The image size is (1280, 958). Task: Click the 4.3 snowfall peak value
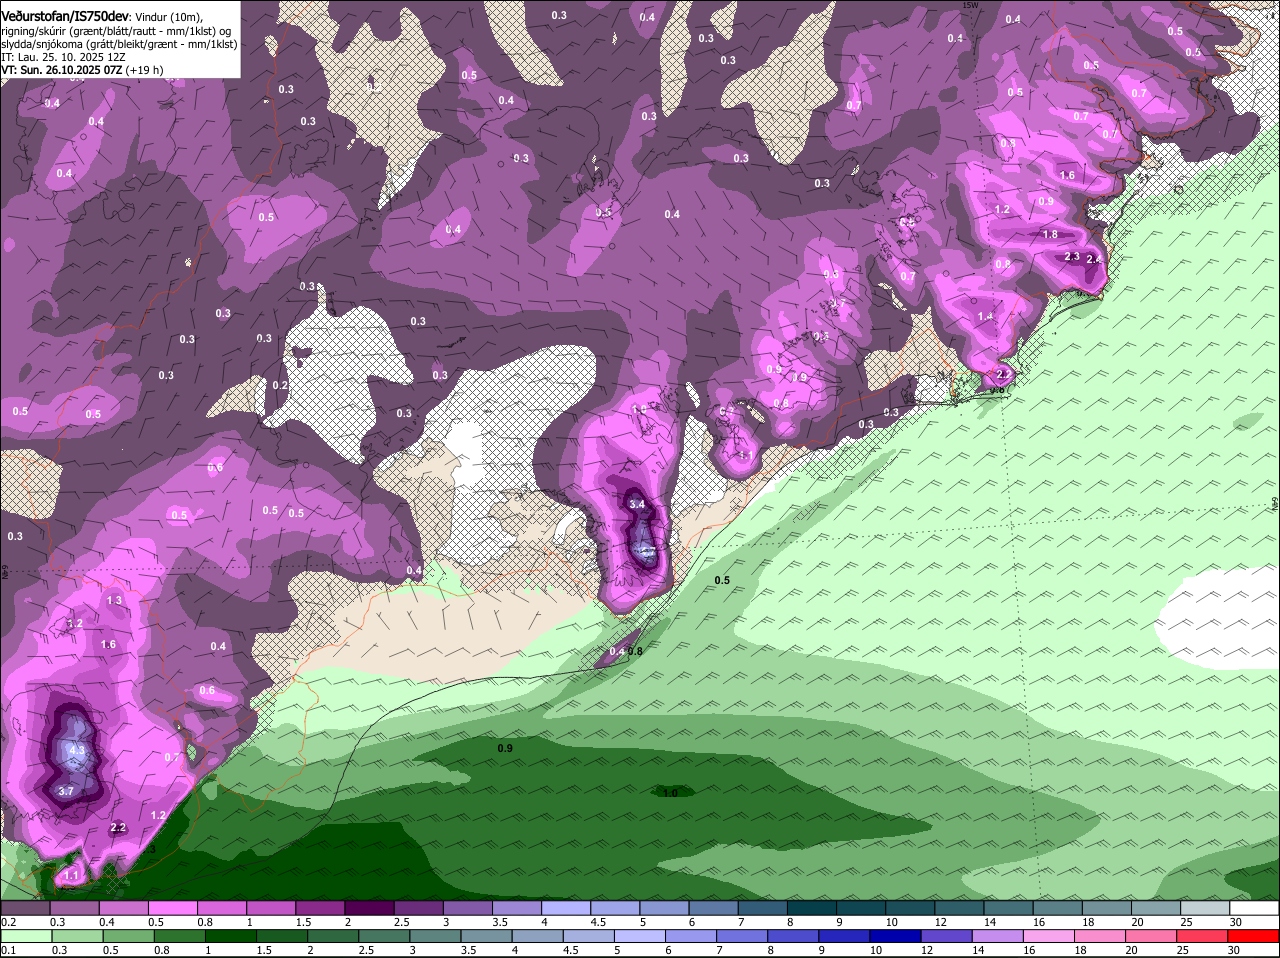coord(77,749)
